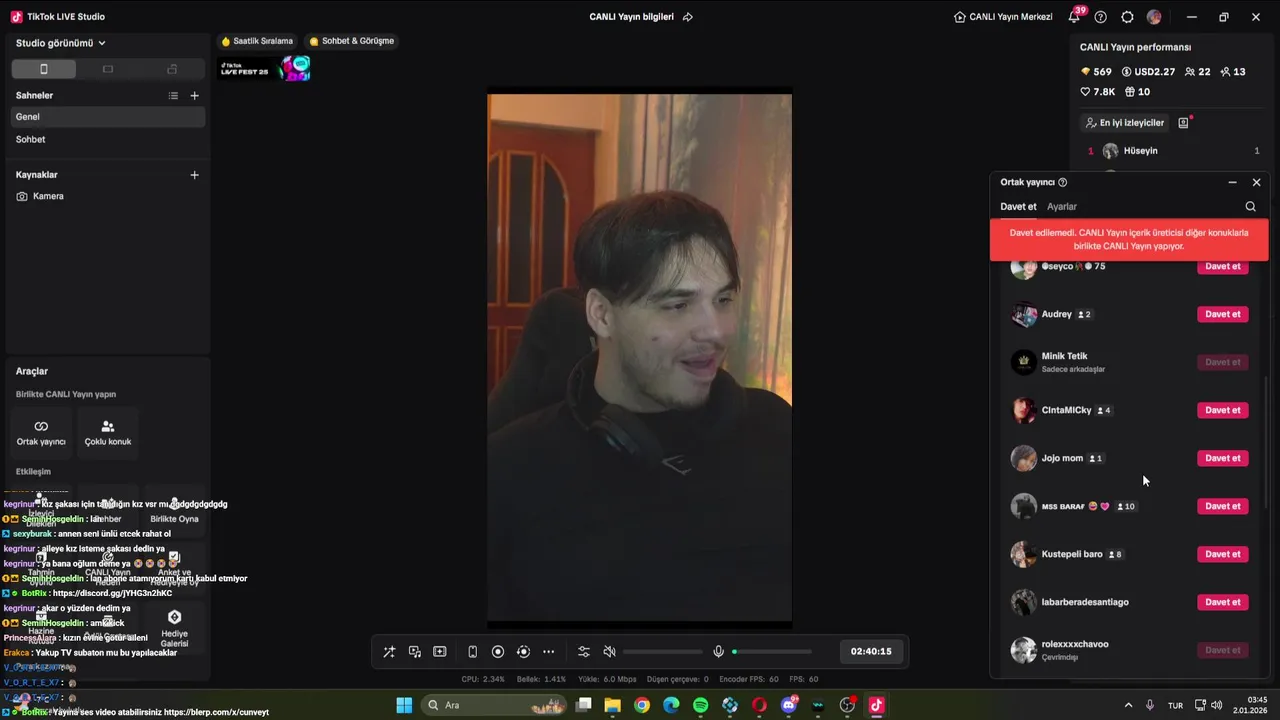The height and width of the screenshot is (720, 1280).
Task: Adjust the microphone volume slider
Action: (771, 652)
